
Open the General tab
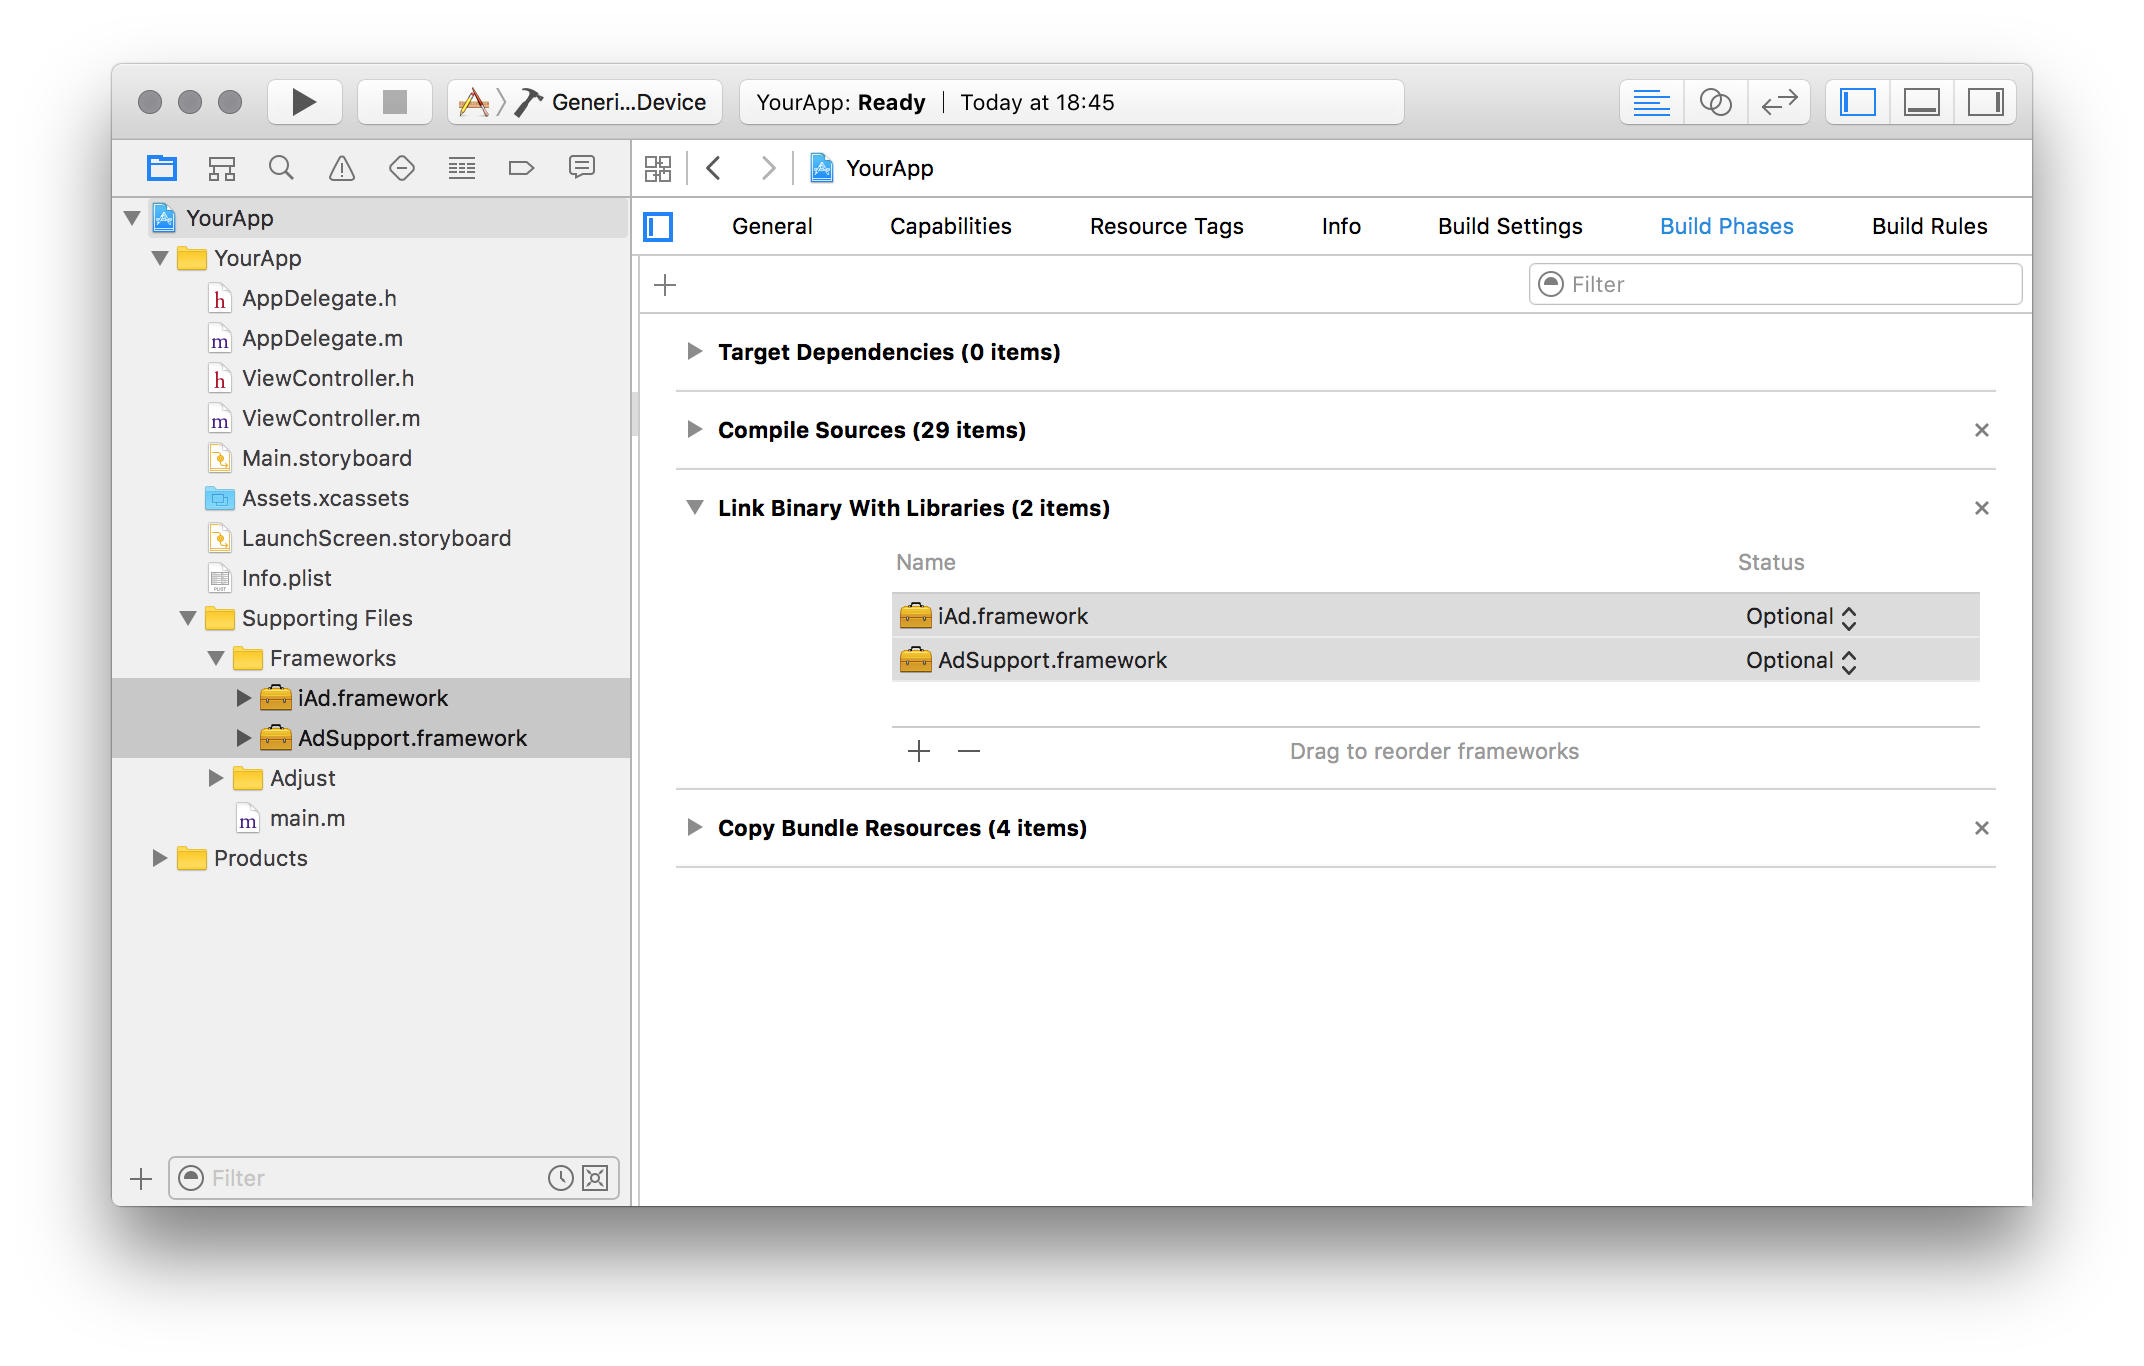[771, 226]
